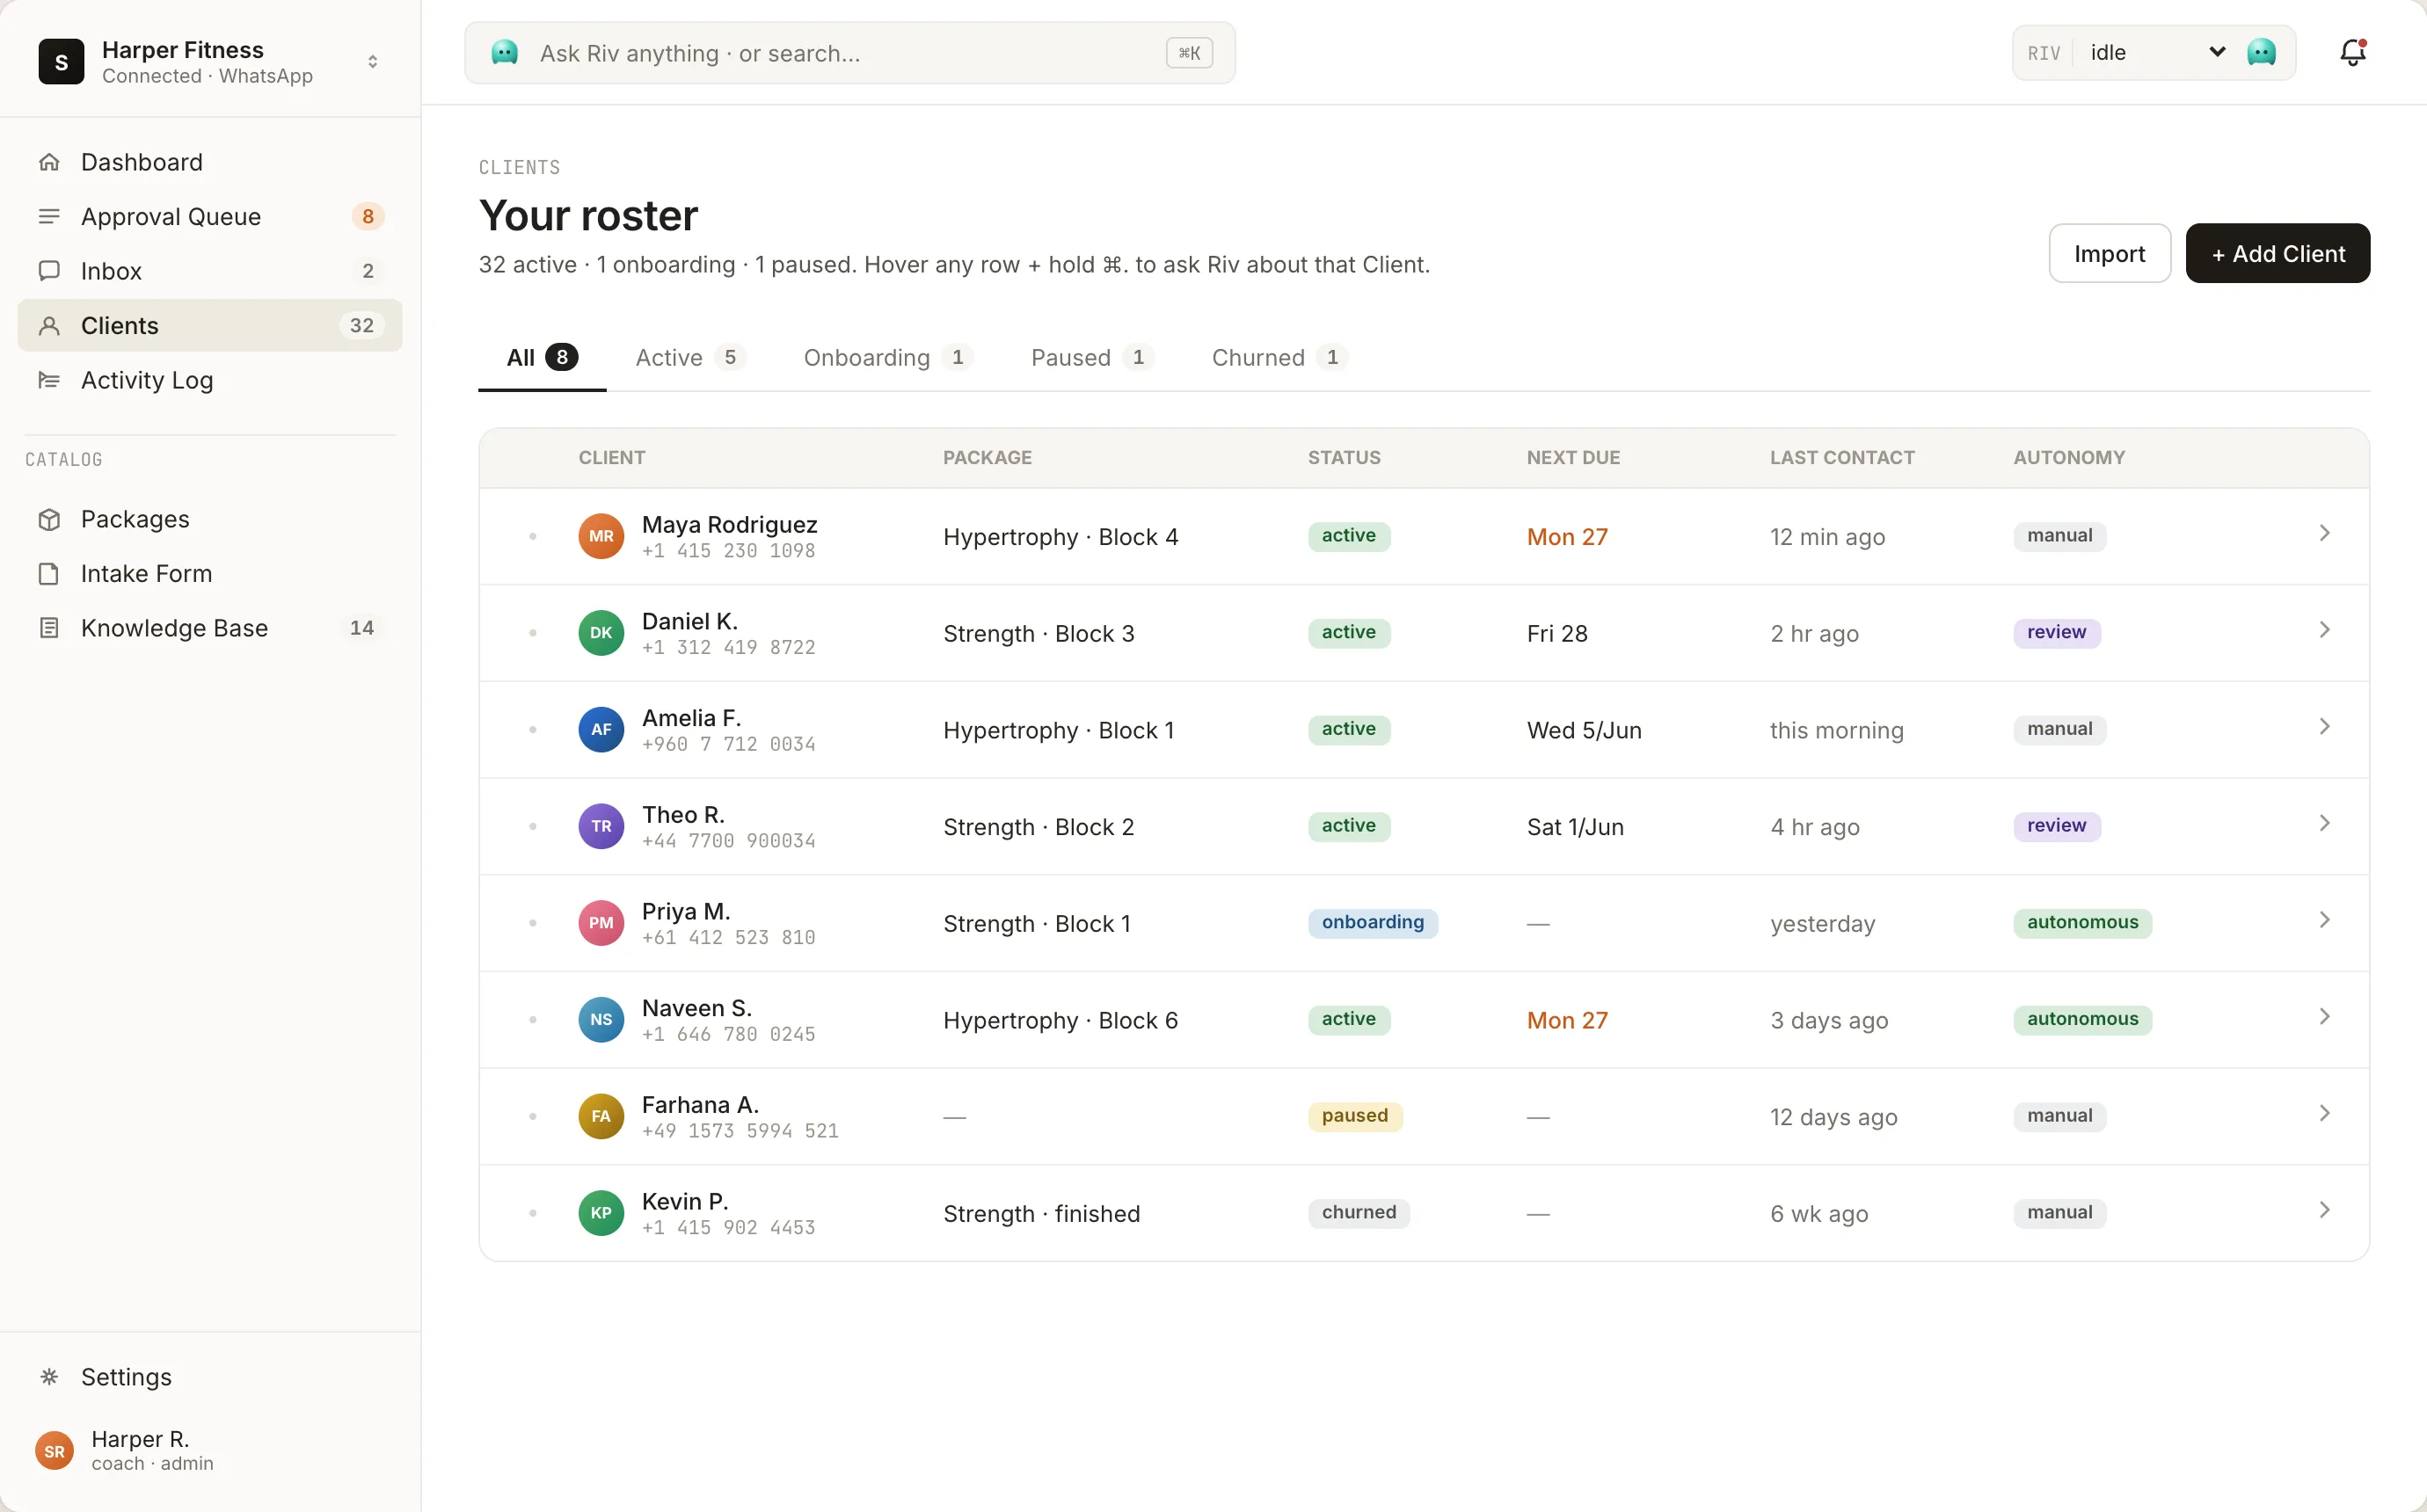The height and width of the screenshot is (1512, 2427).
Task: Open Packages catalog link
Action: coord(210,519)
